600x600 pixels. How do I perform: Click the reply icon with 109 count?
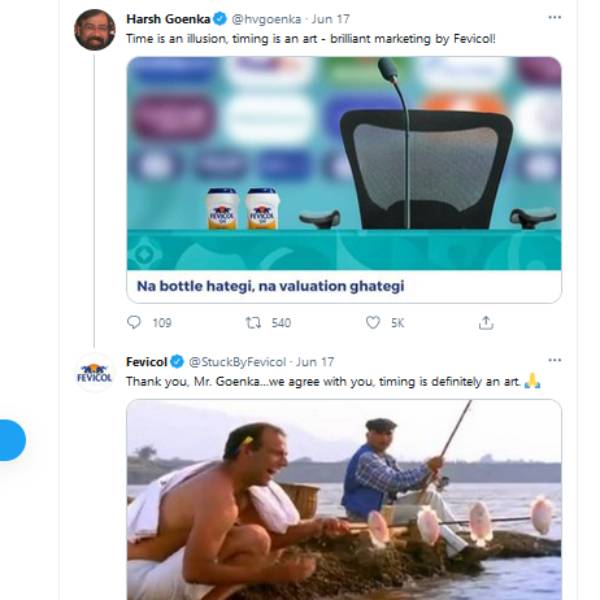coord(135,322)
